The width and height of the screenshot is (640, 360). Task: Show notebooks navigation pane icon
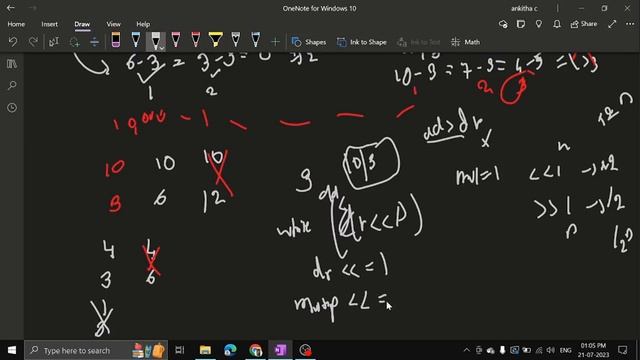click(x=12, y=64)
